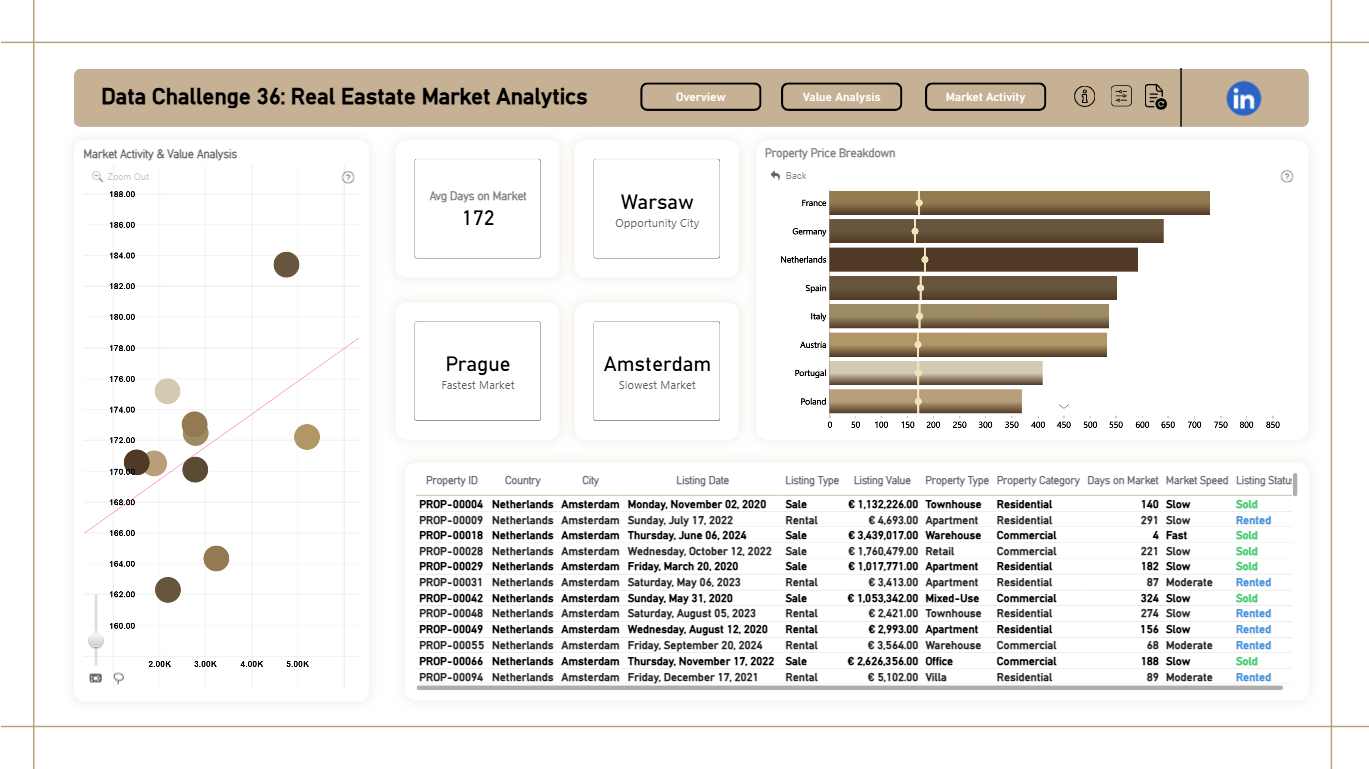
Task: Select row PROP-00048 in the table
Action: click(x=855, y=613)
